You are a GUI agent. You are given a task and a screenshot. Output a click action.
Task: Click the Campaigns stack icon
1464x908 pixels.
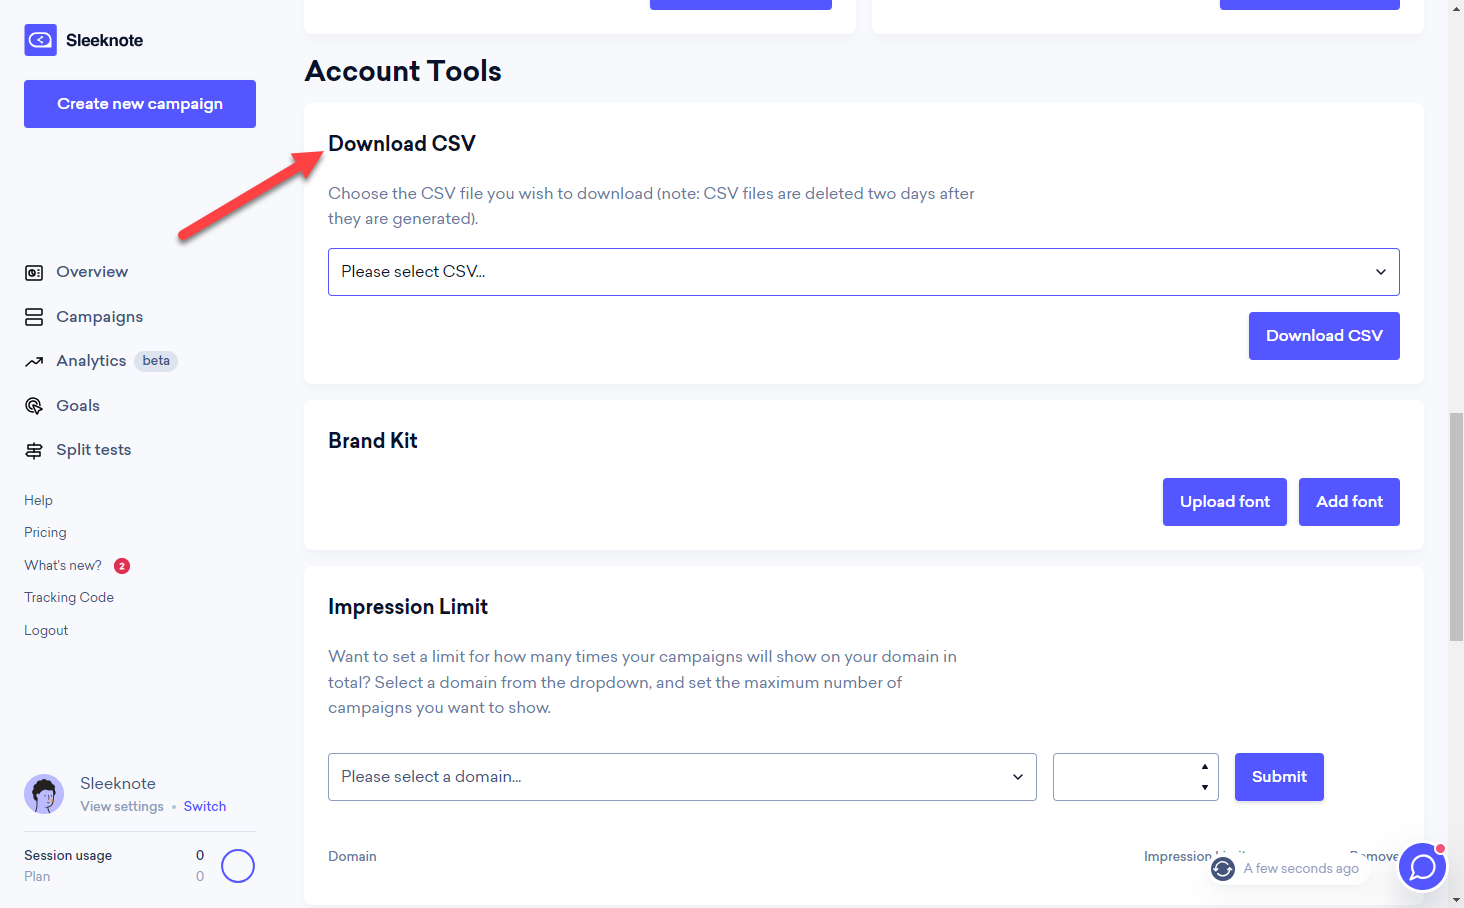[34, 317]
